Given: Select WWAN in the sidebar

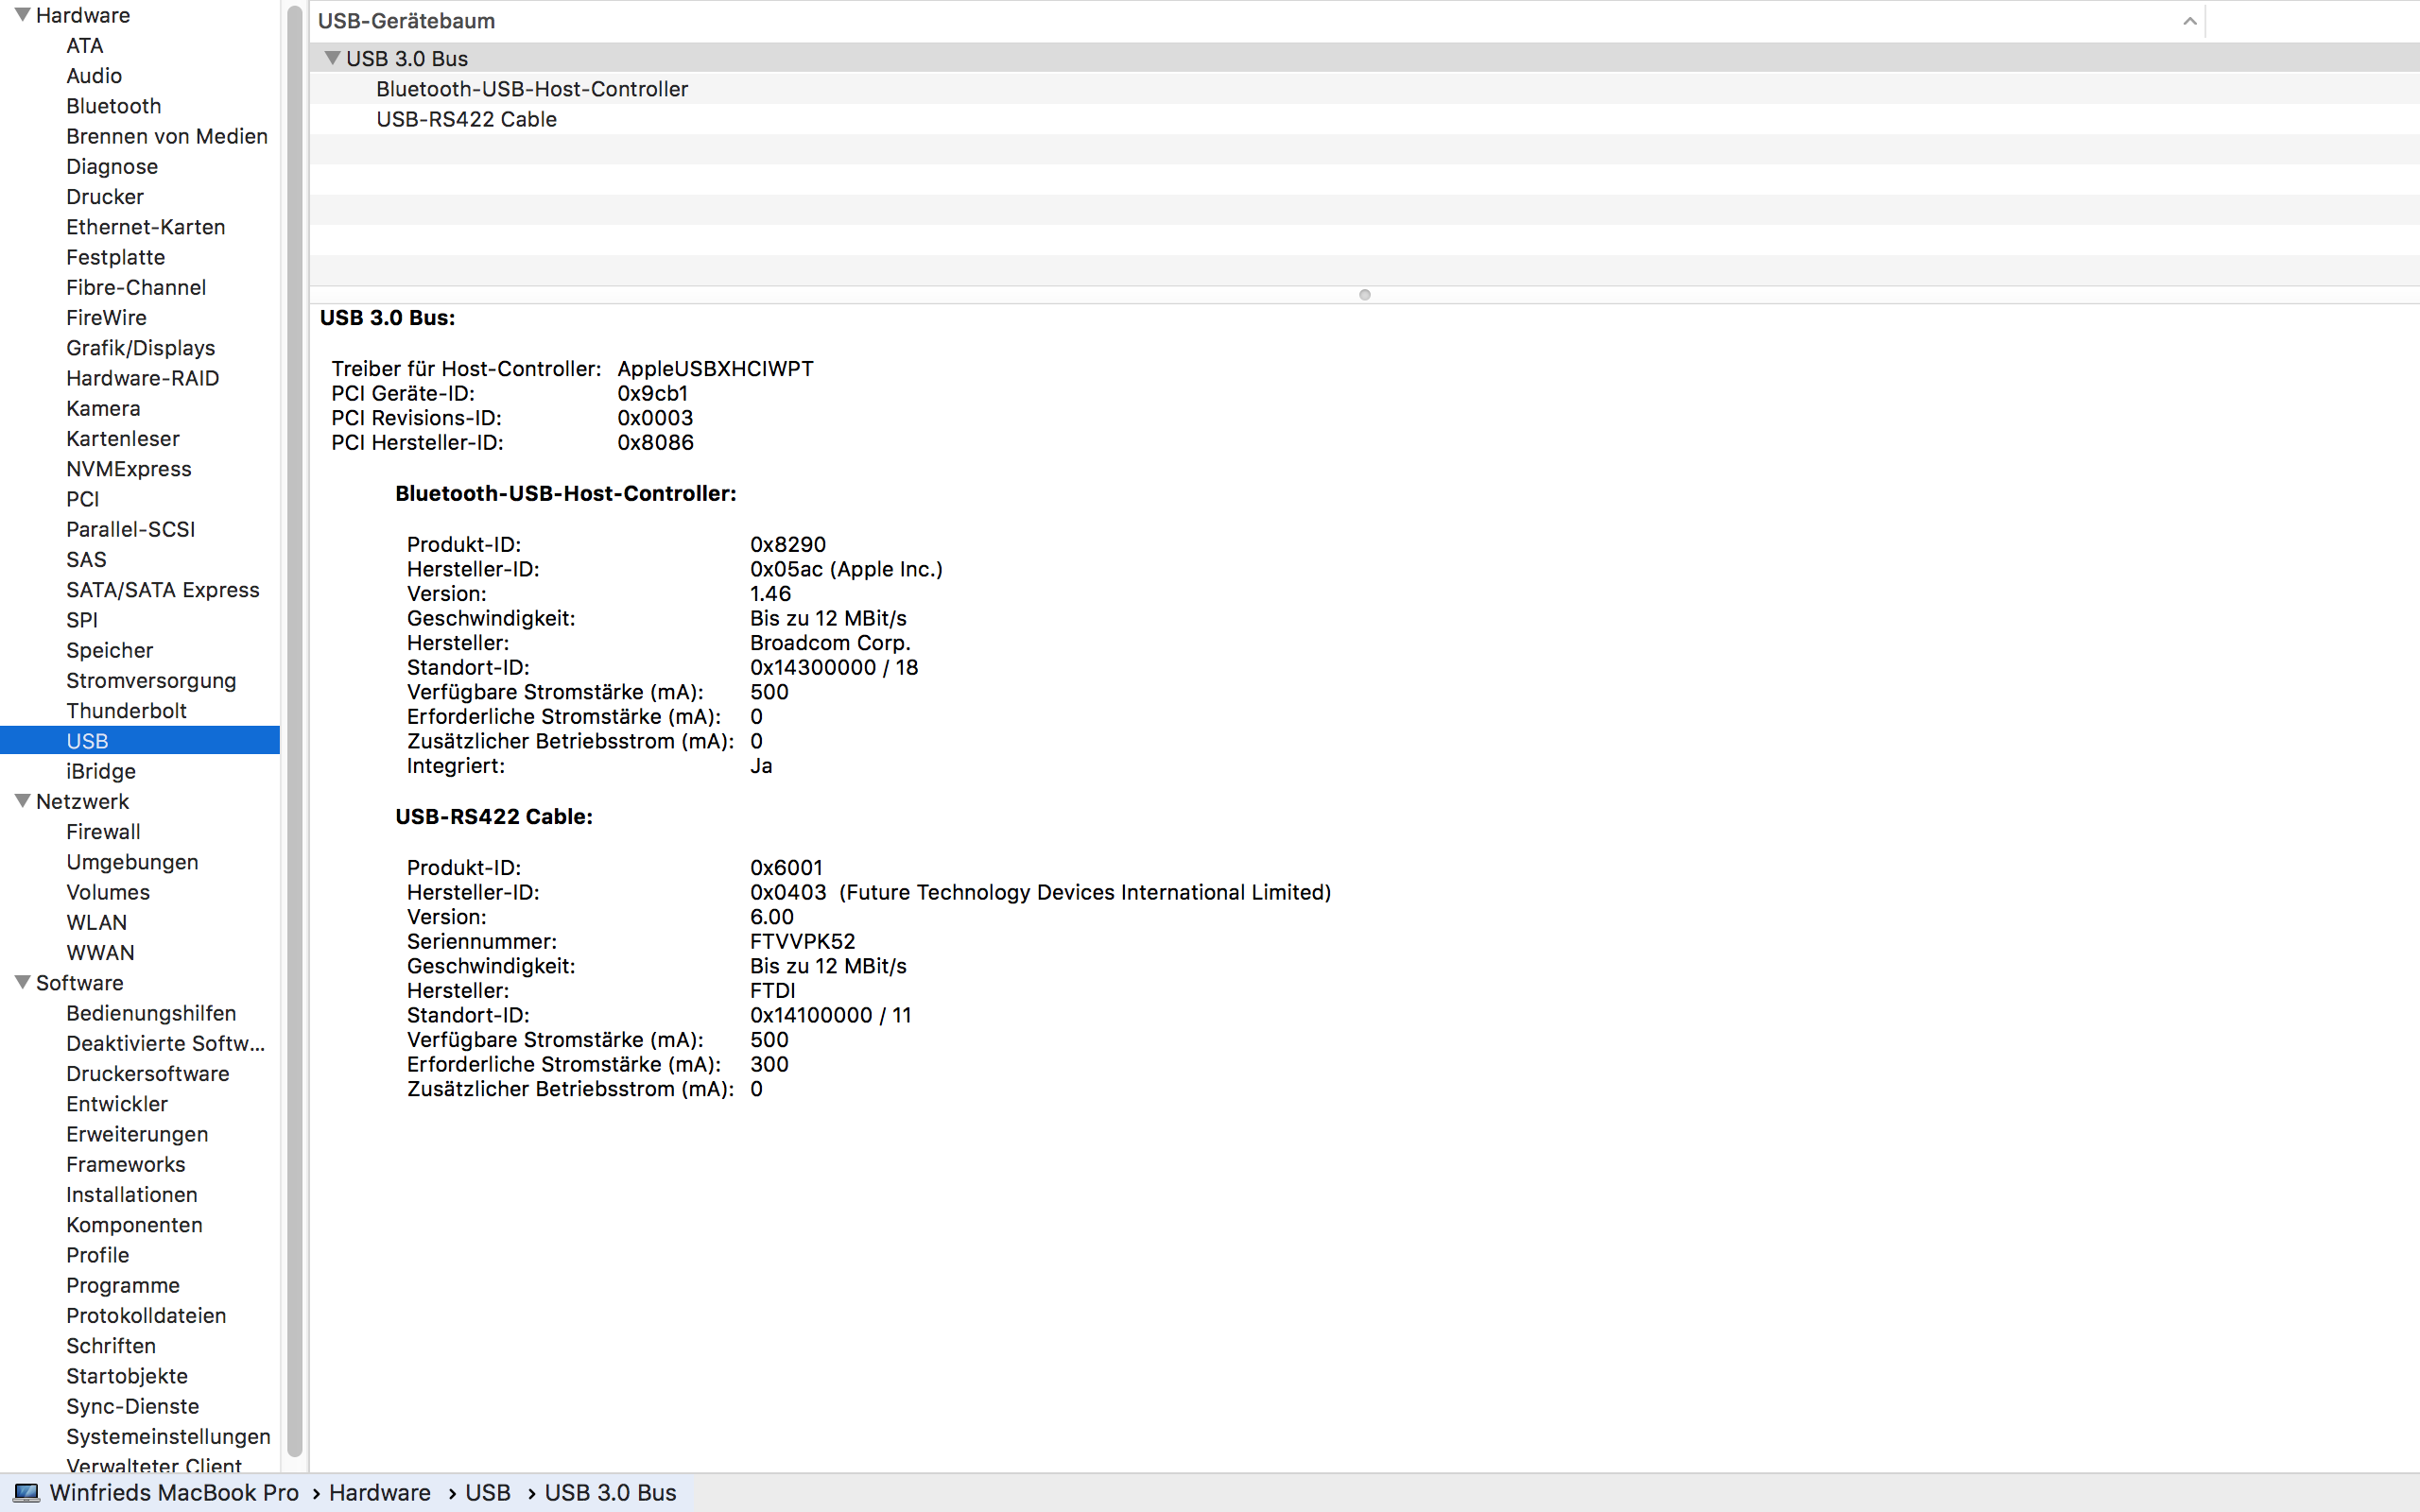Looking at the screenshot, I should pyautogui.click(x=100, y=953).
